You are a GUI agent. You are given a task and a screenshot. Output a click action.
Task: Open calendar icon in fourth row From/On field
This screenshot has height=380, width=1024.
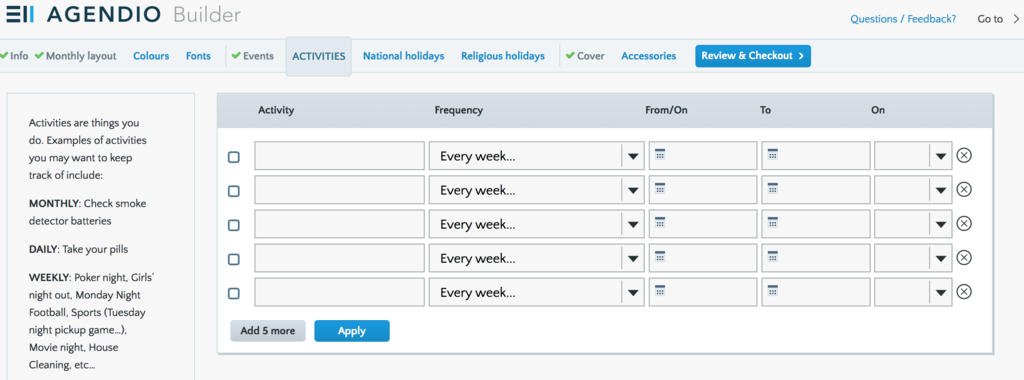660,256
